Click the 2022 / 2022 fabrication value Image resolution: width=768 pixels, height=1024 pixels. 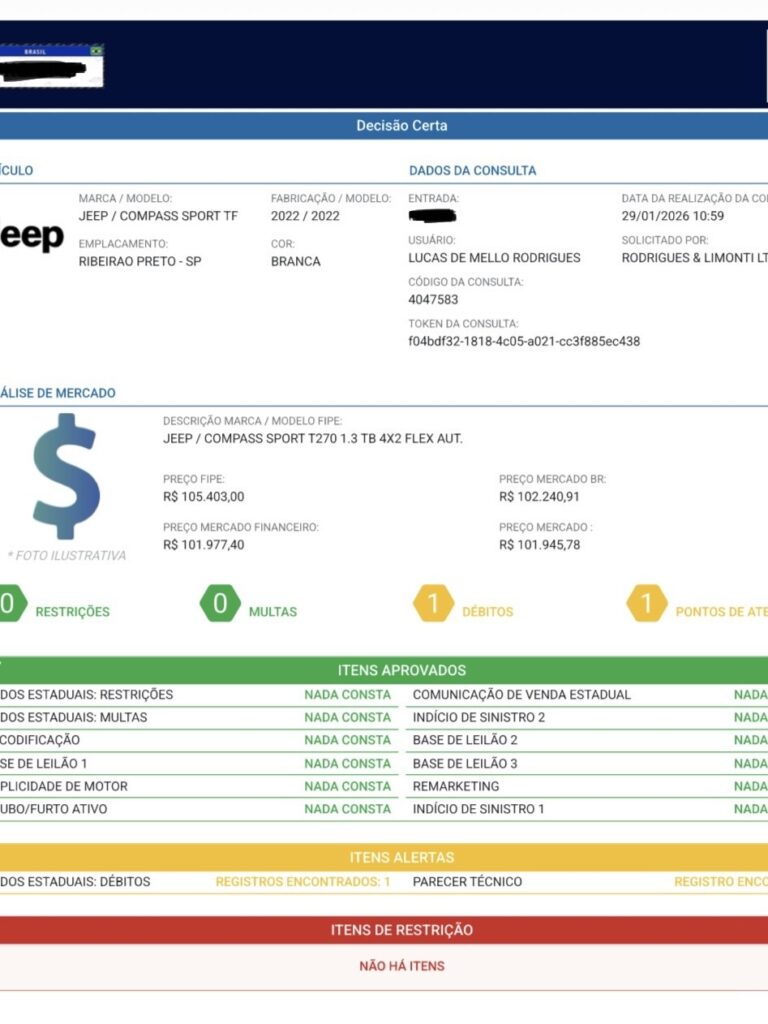(x=305, y=216)
